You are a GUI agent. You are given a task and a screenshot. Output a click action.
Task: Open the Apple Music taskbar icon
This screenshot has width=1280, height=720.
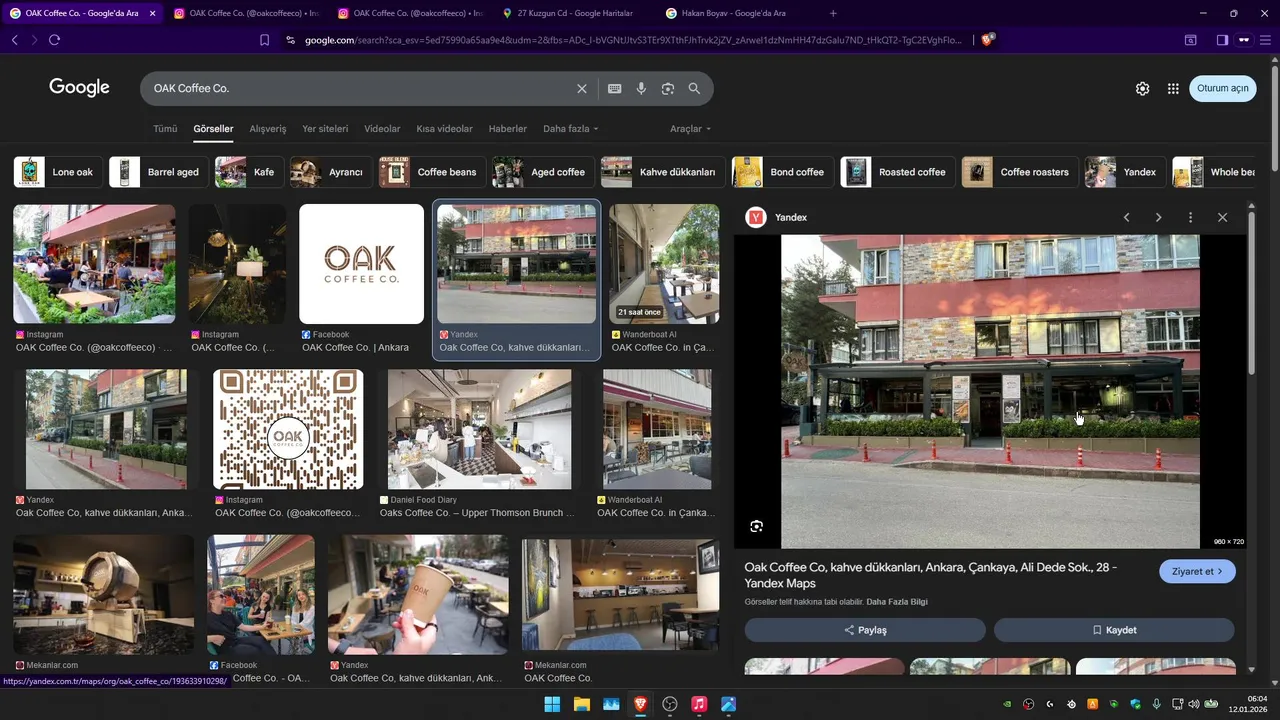click(699, 704)
